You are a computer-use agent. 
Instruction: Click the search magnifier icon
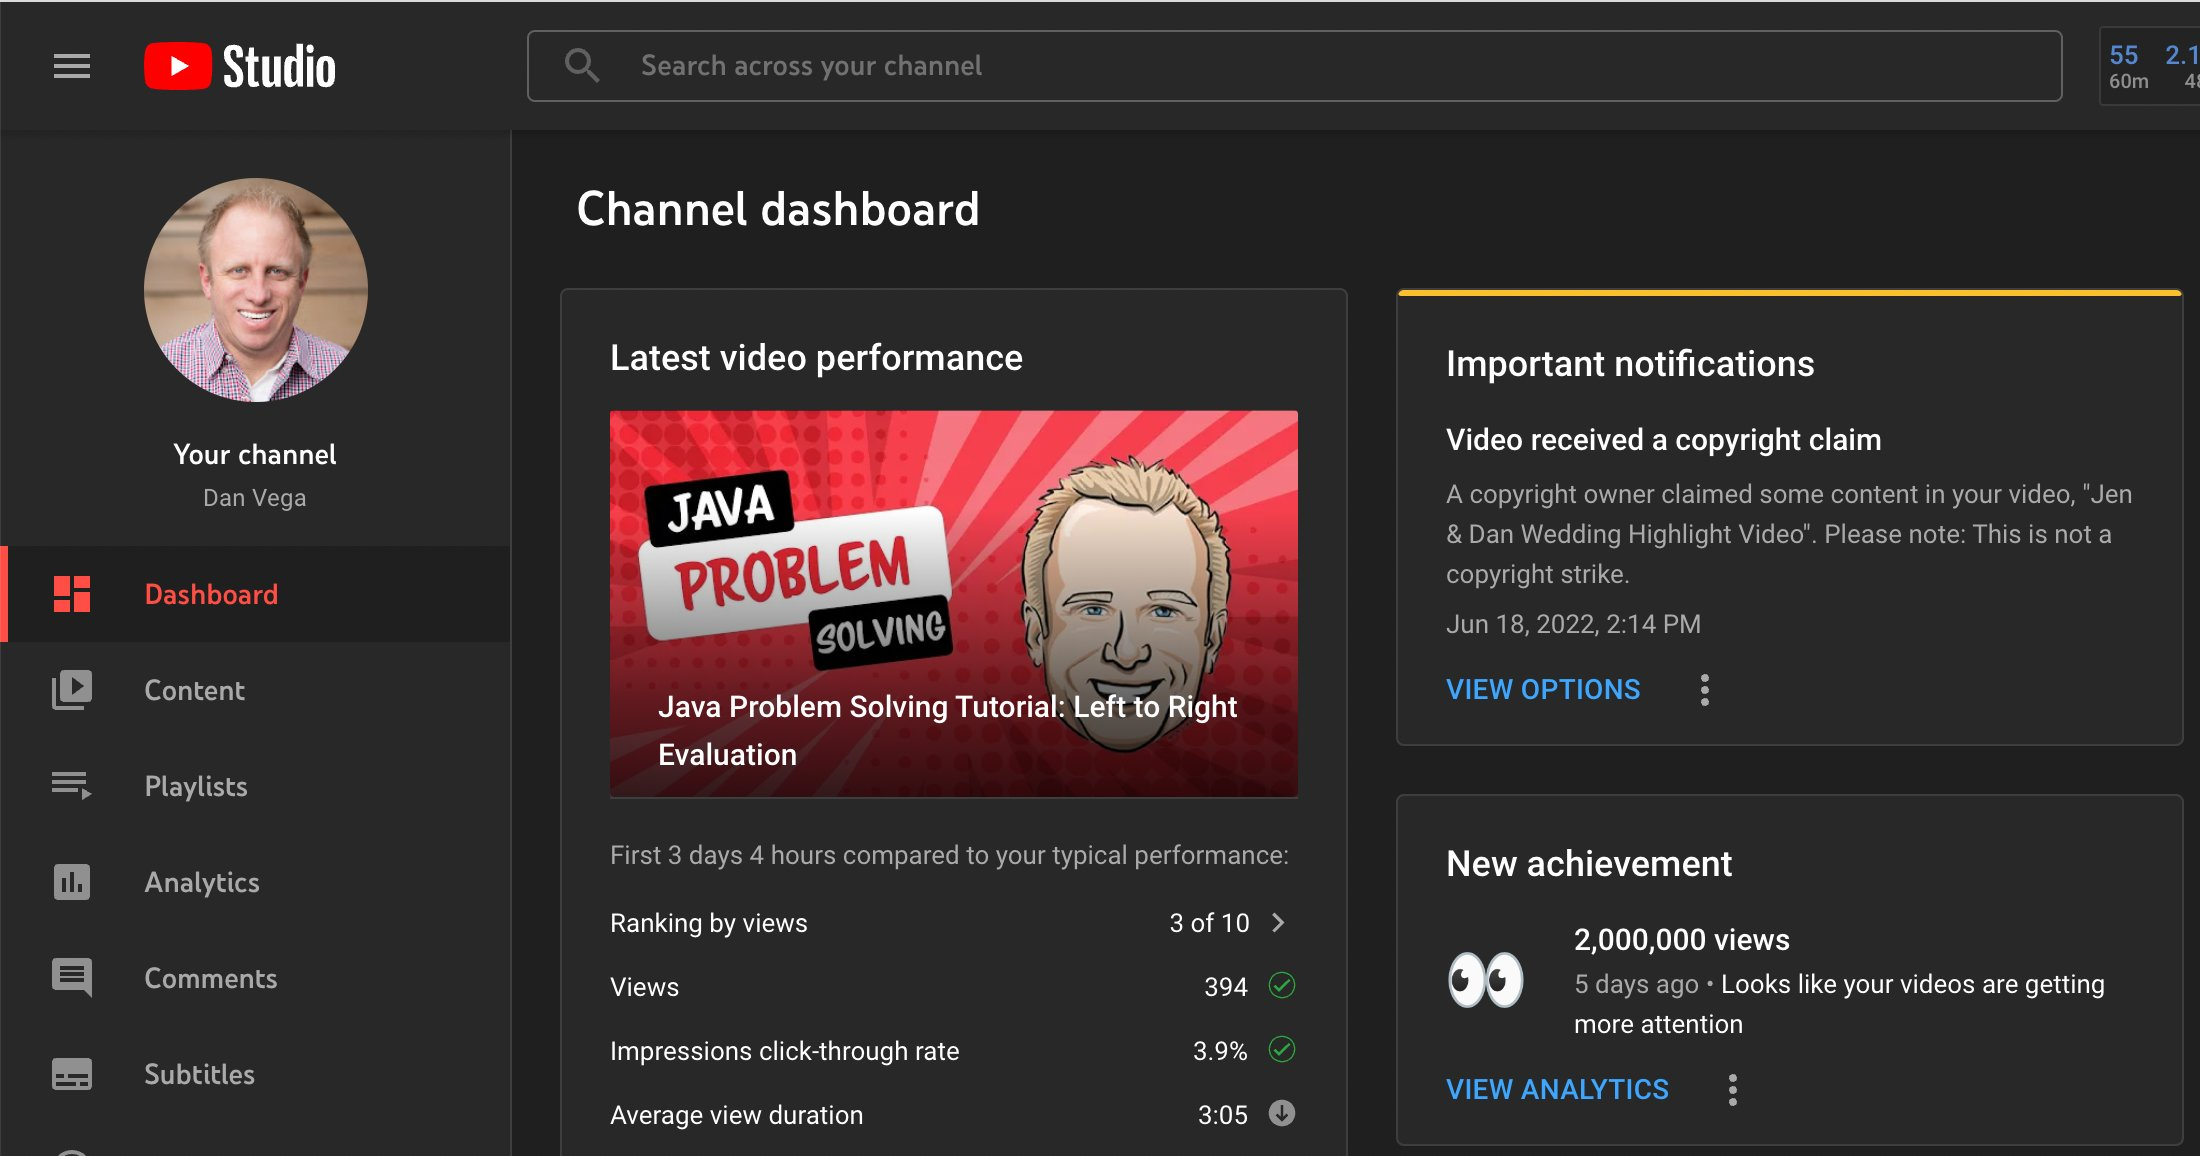[583, 65]
